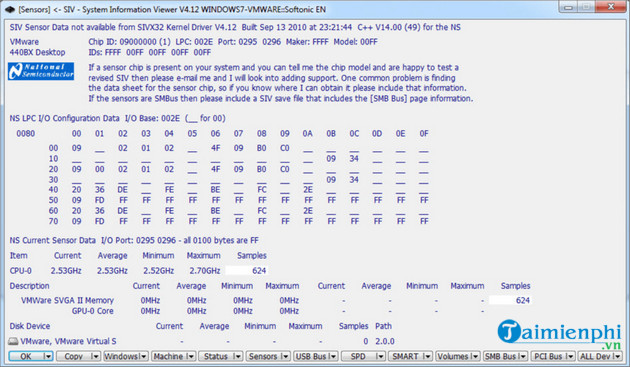
Task: Expand the Copy button dropdown arrow
Action: 96,356
